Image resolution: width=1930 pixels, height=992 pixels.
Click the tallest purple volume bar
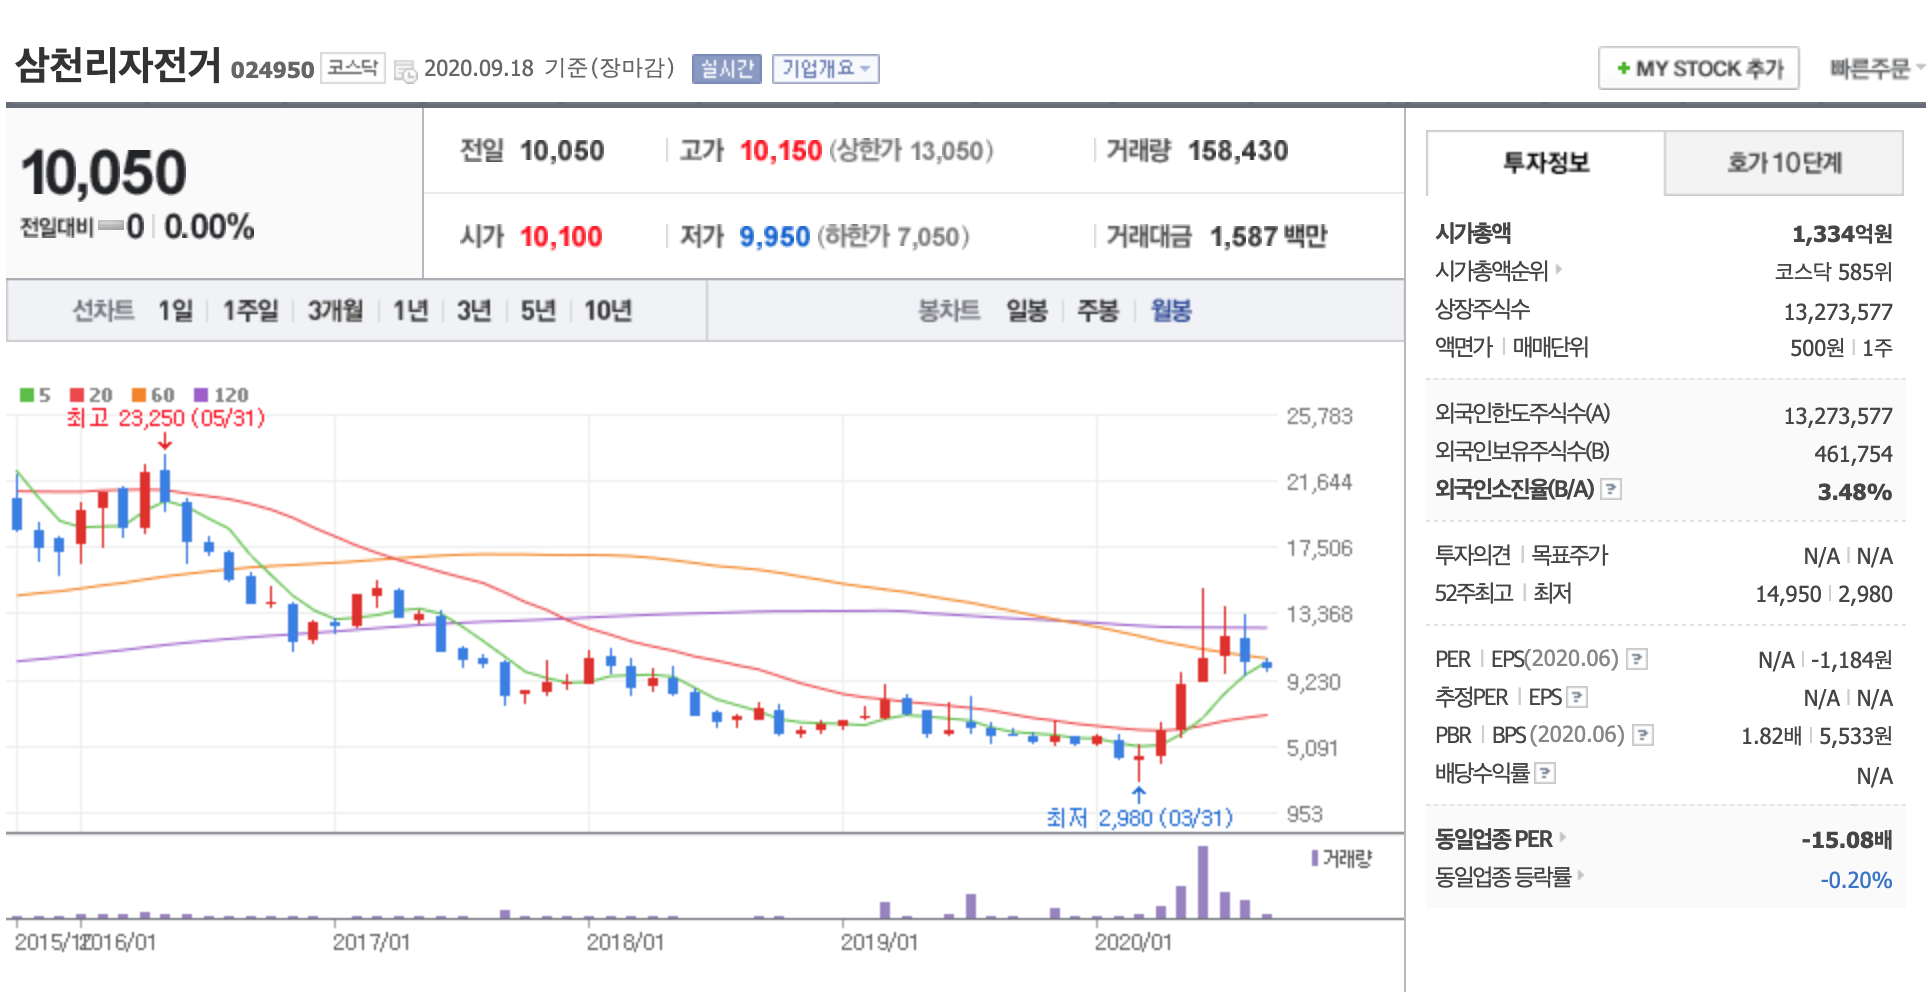[1203, 882]
